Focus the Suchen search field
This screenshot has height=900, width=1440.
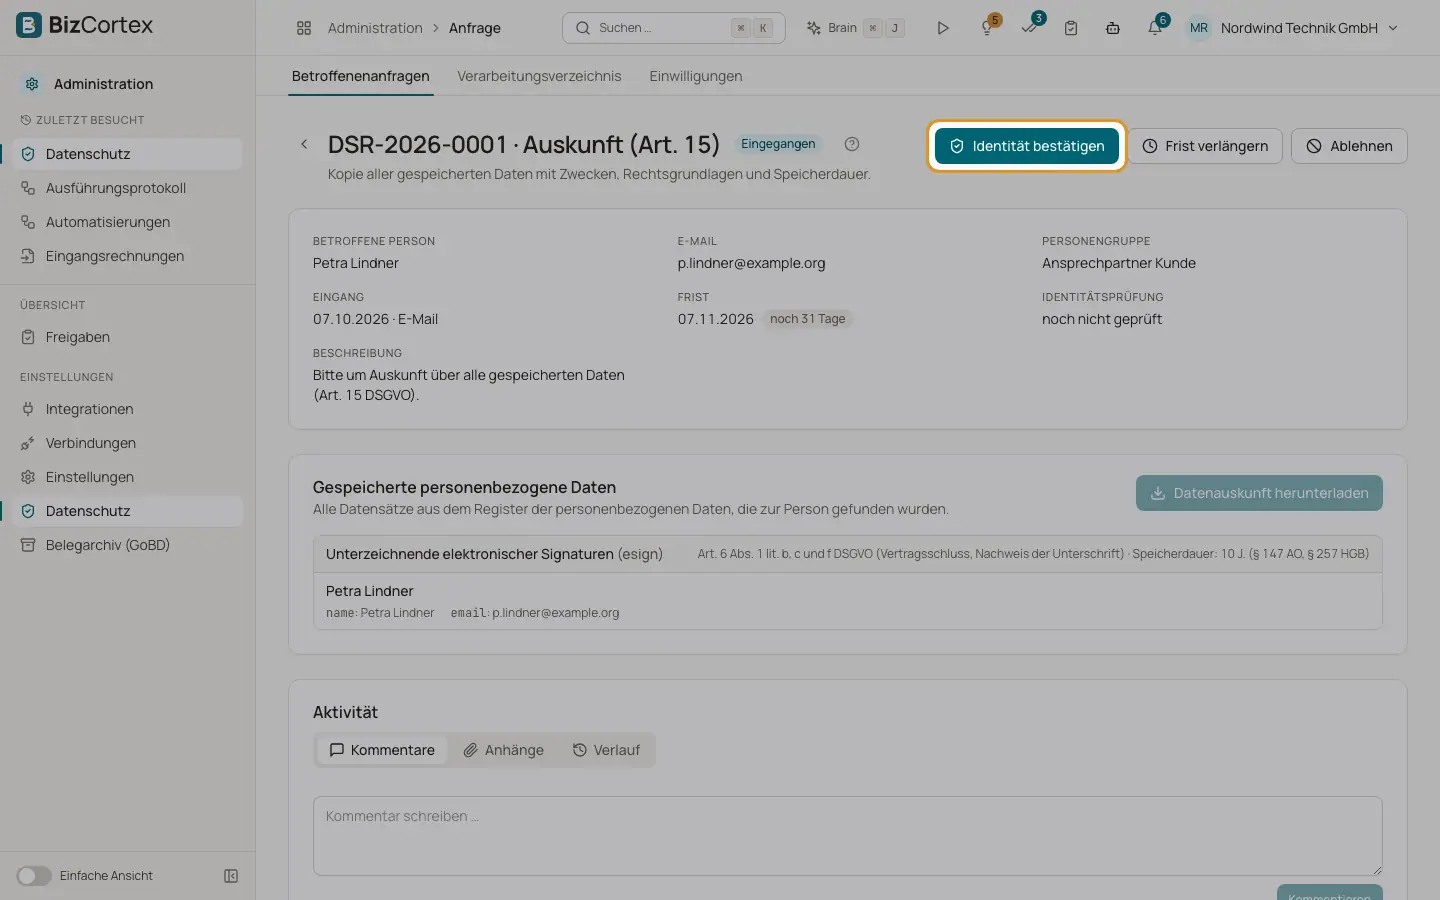click(674, 28)
